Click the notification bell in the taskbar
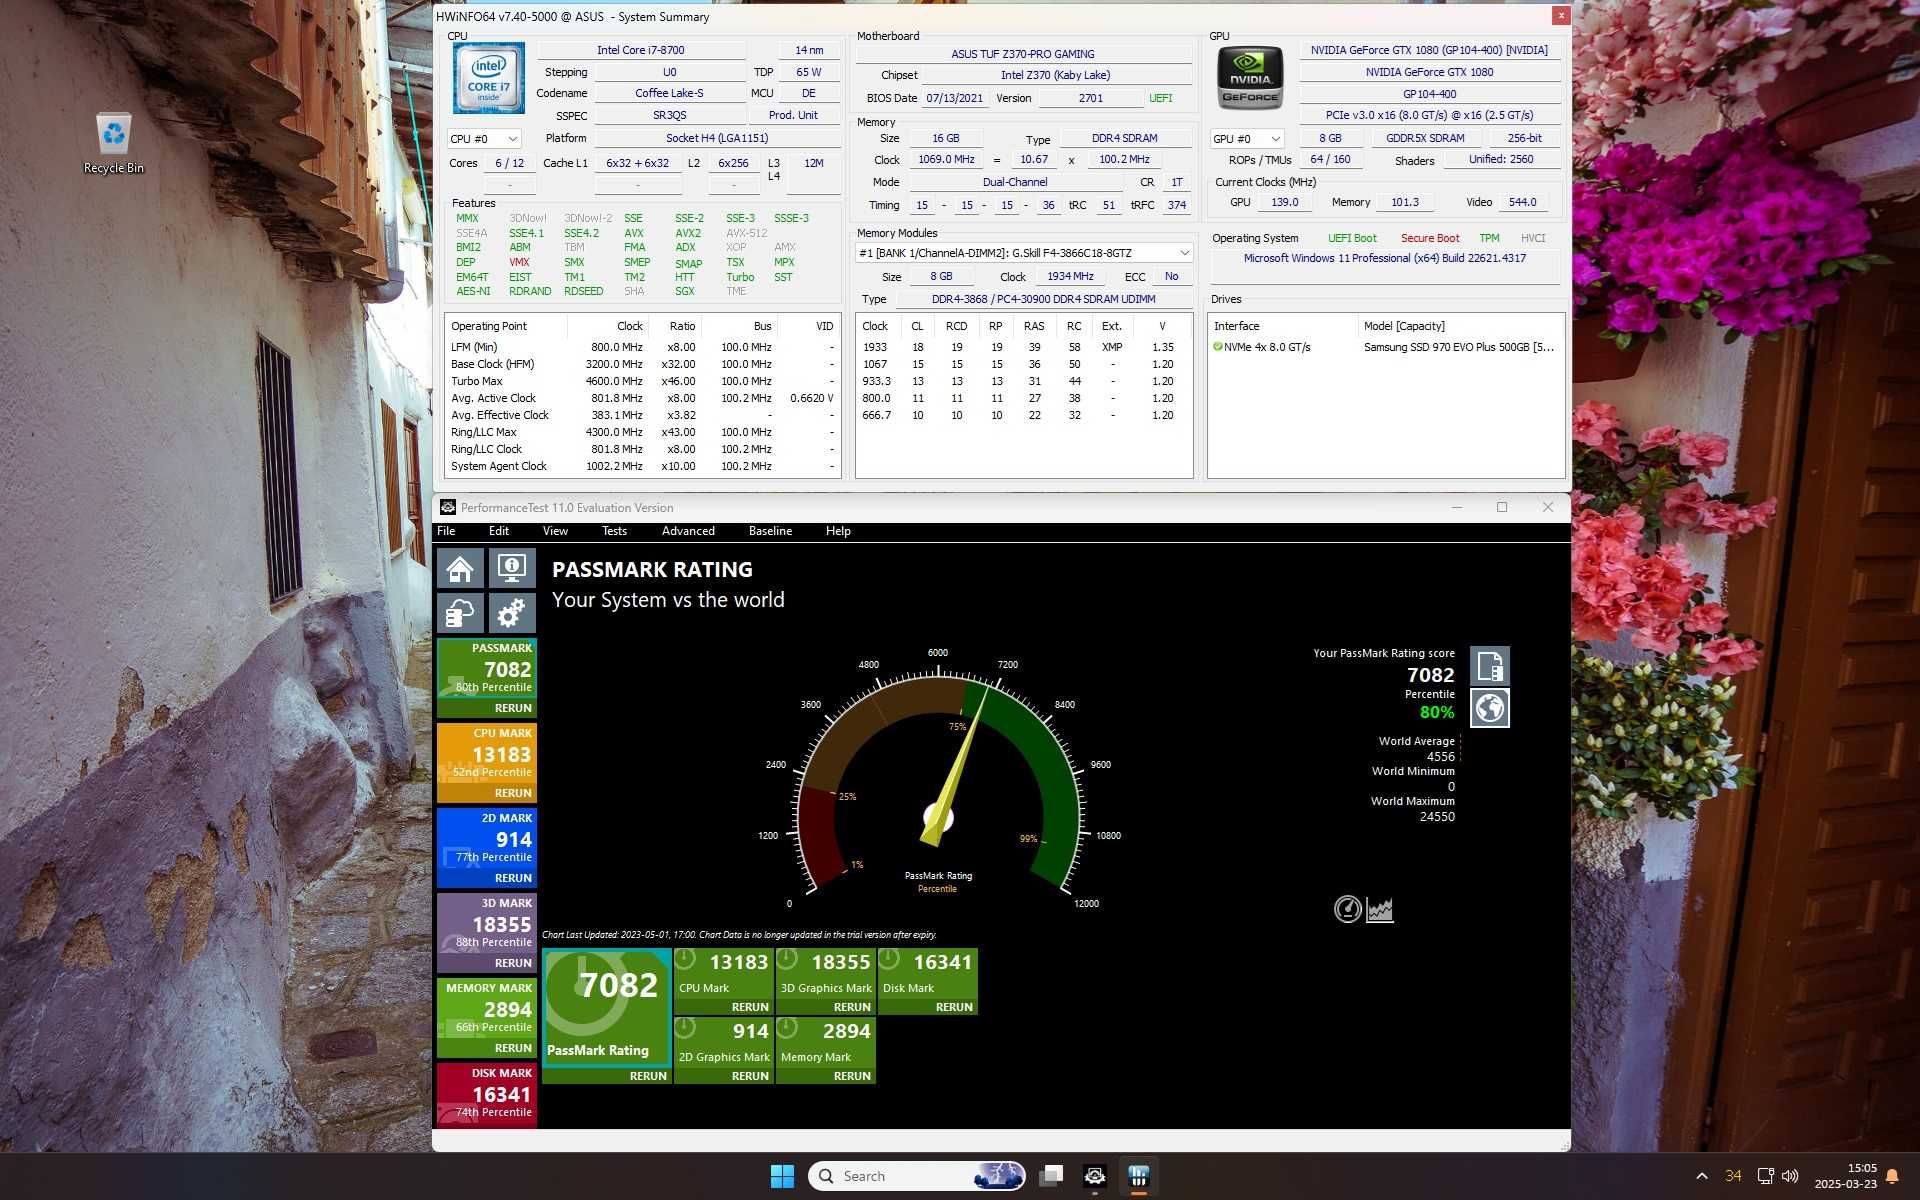 pos(1892,1176)
